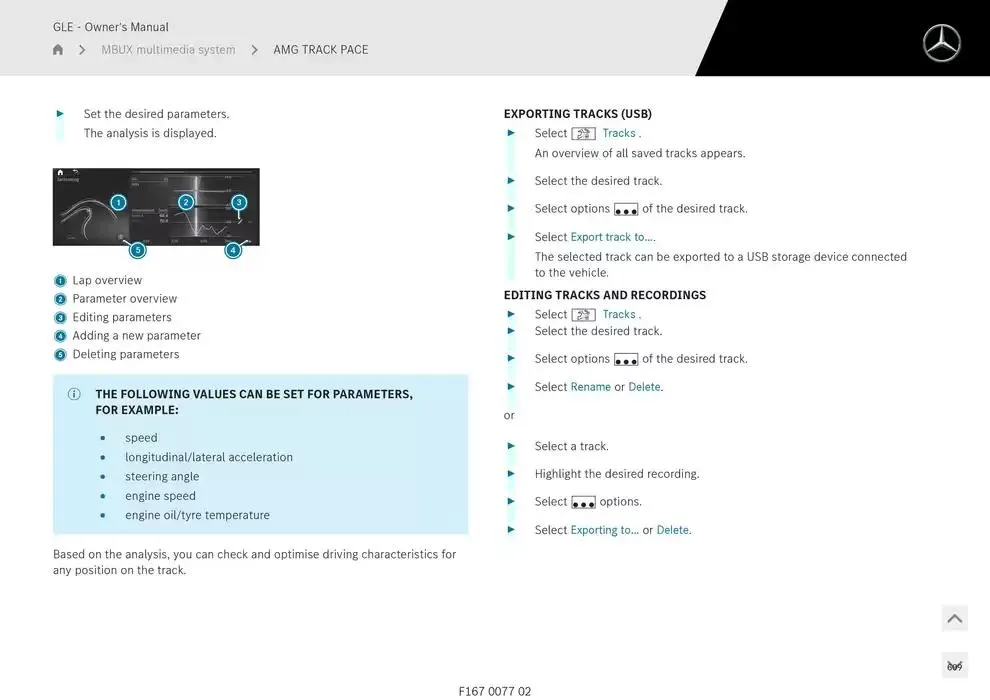
Task: Click three-dot options icon above Export track
Action: (626, 210)
